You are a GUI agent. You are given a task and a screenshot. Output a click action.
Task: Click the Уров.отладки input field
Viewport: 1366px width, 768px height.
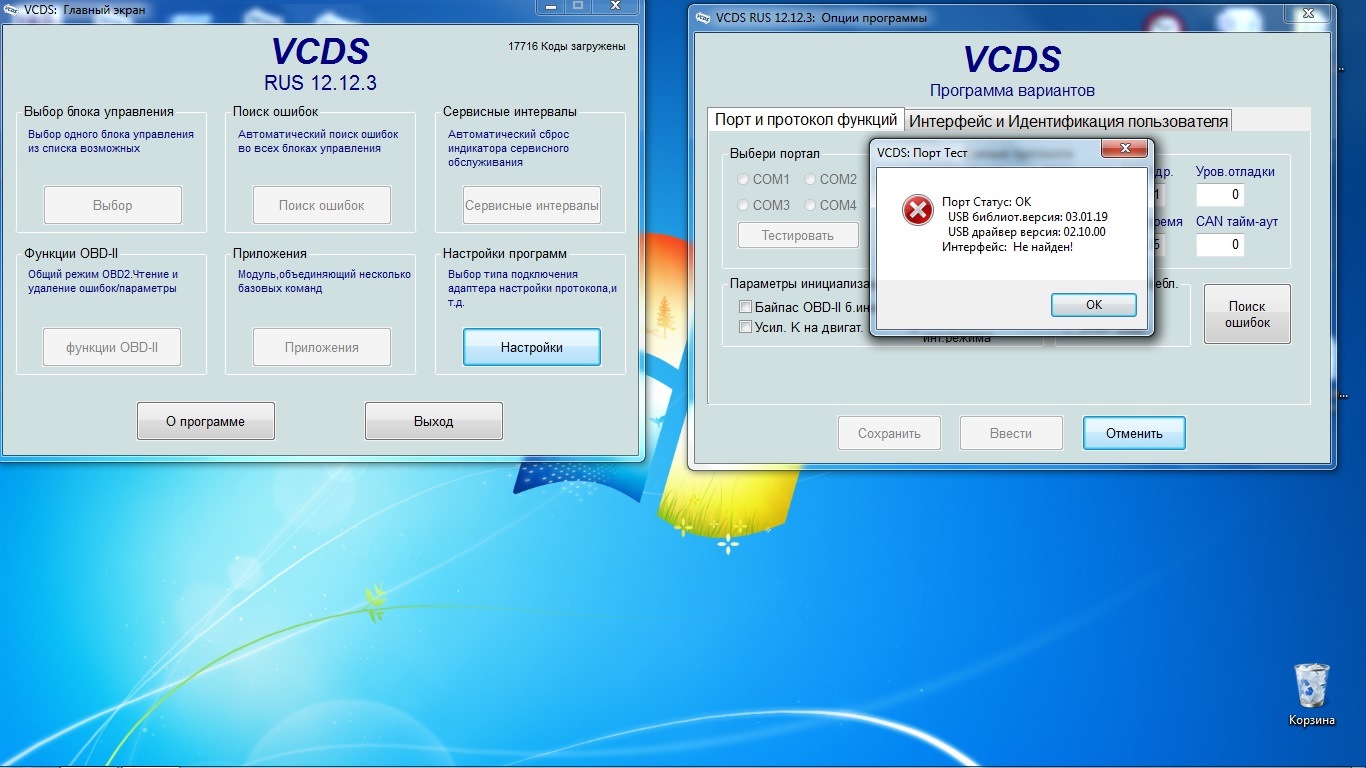click(1220, 195)
